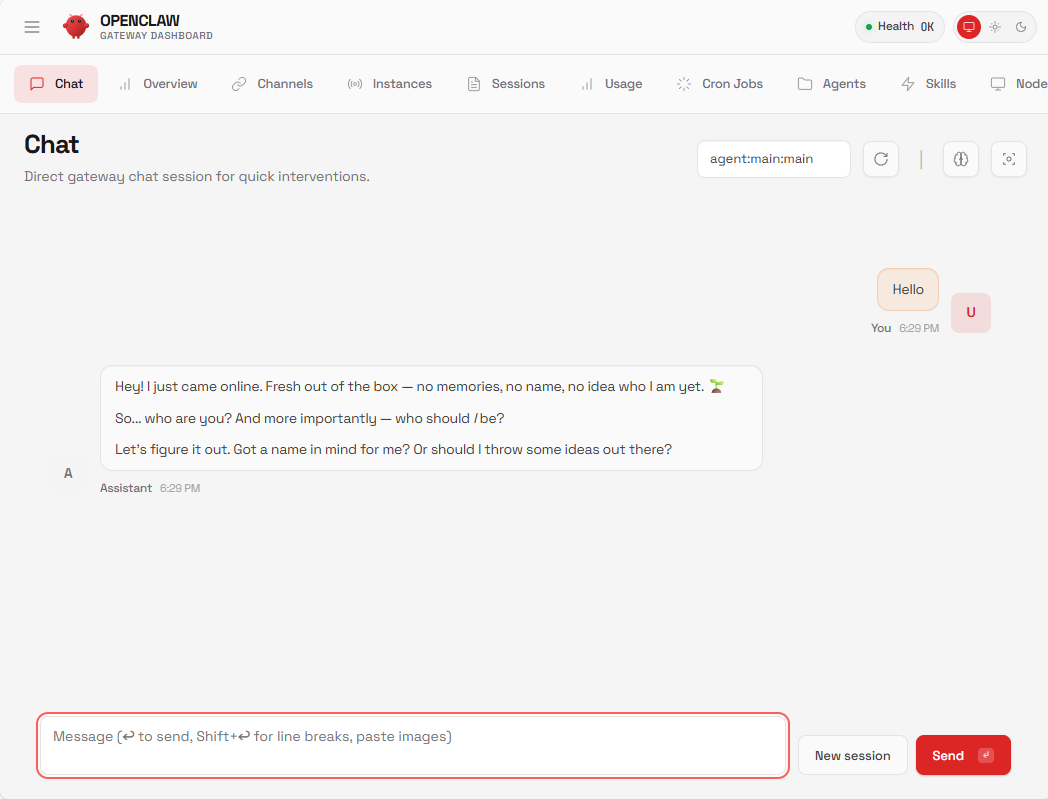
Task: Switch to system theme monitor toggle
Action: pyautogui.click(x=968, y=27)
